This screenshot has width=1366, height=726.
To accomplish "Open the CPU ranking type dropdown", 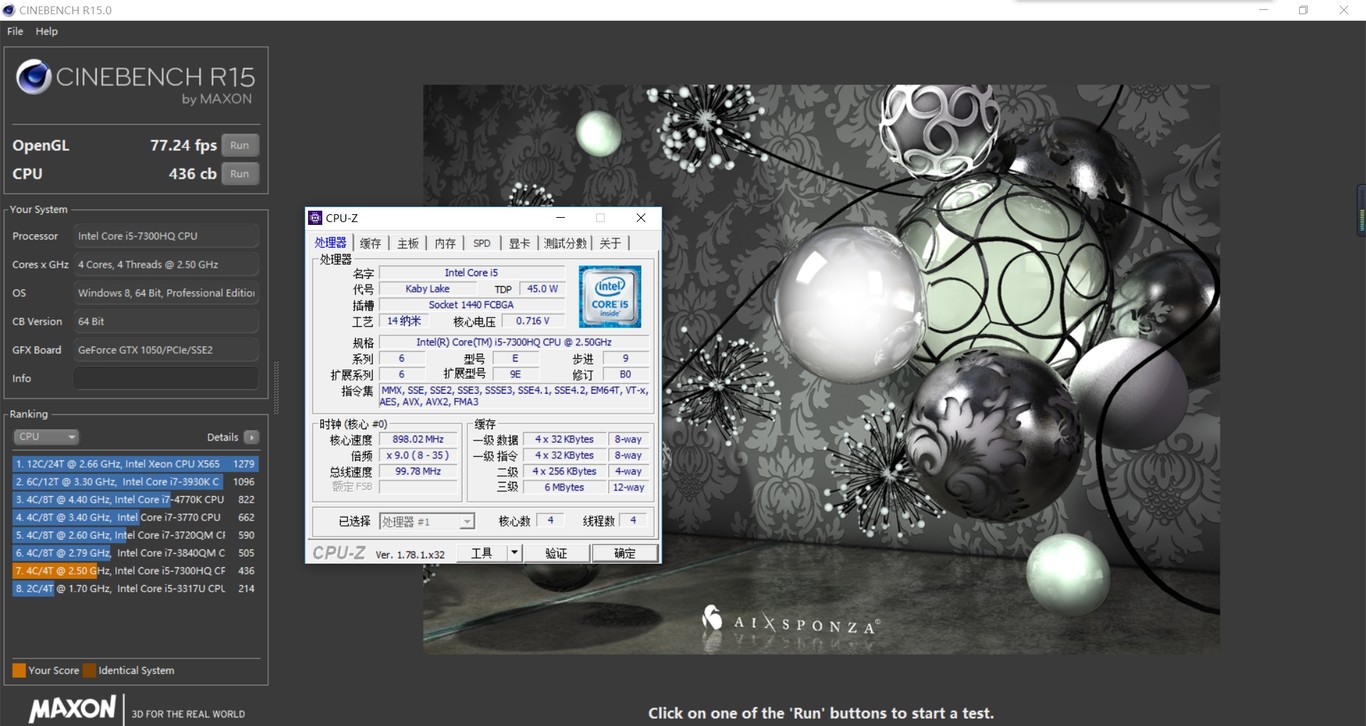I will point(45,437).
